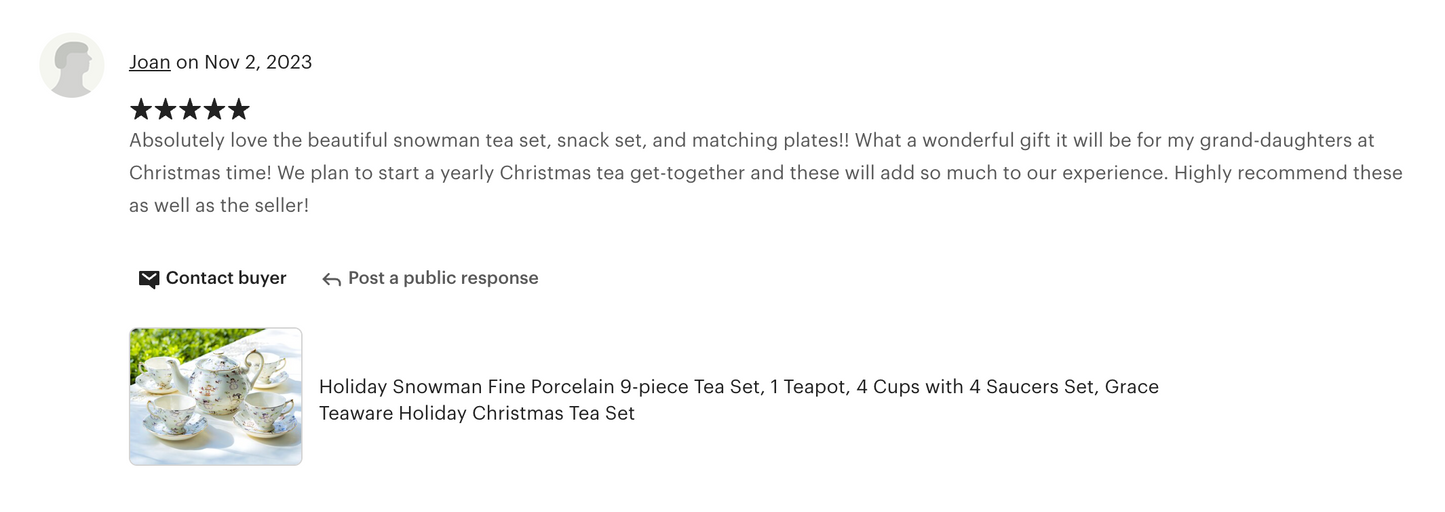1445x512 pixels.
Task: Click the third star of the rating
Action: (189, 109)
